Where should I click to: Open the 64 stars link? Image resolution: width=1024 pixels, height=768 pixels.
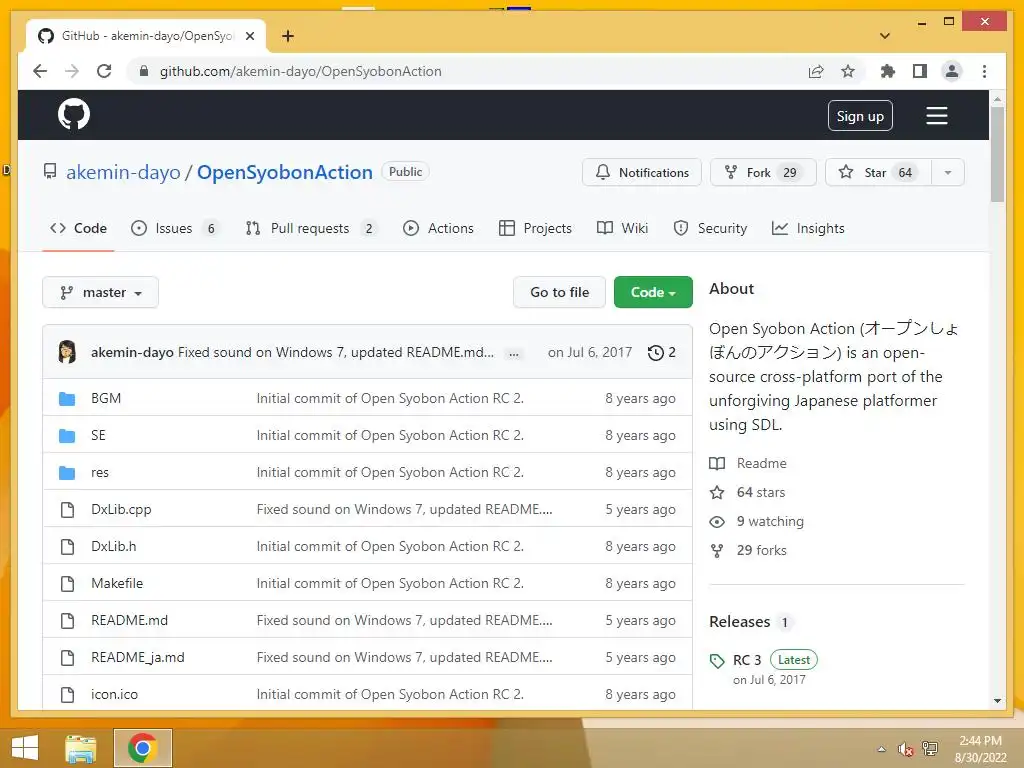(x=761, y=492)
